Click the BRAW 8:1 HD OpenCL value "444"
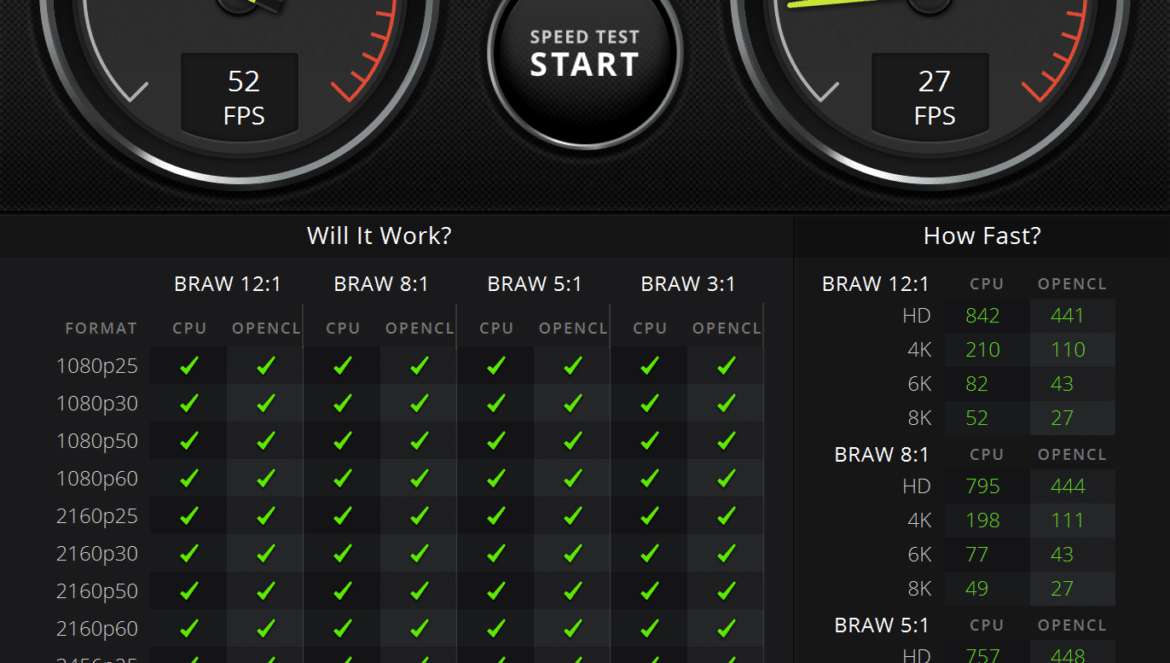Image resolution: width=1170 pixels, height=663 pixels. pyautogui.click(x=1068, y=486)
